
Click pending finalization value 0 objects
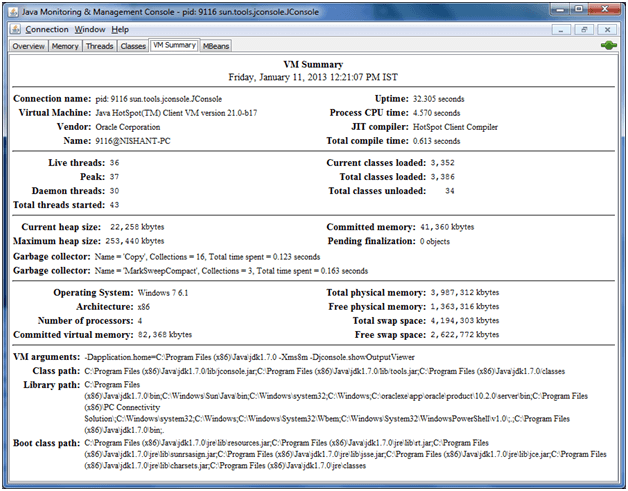(435, 241)
